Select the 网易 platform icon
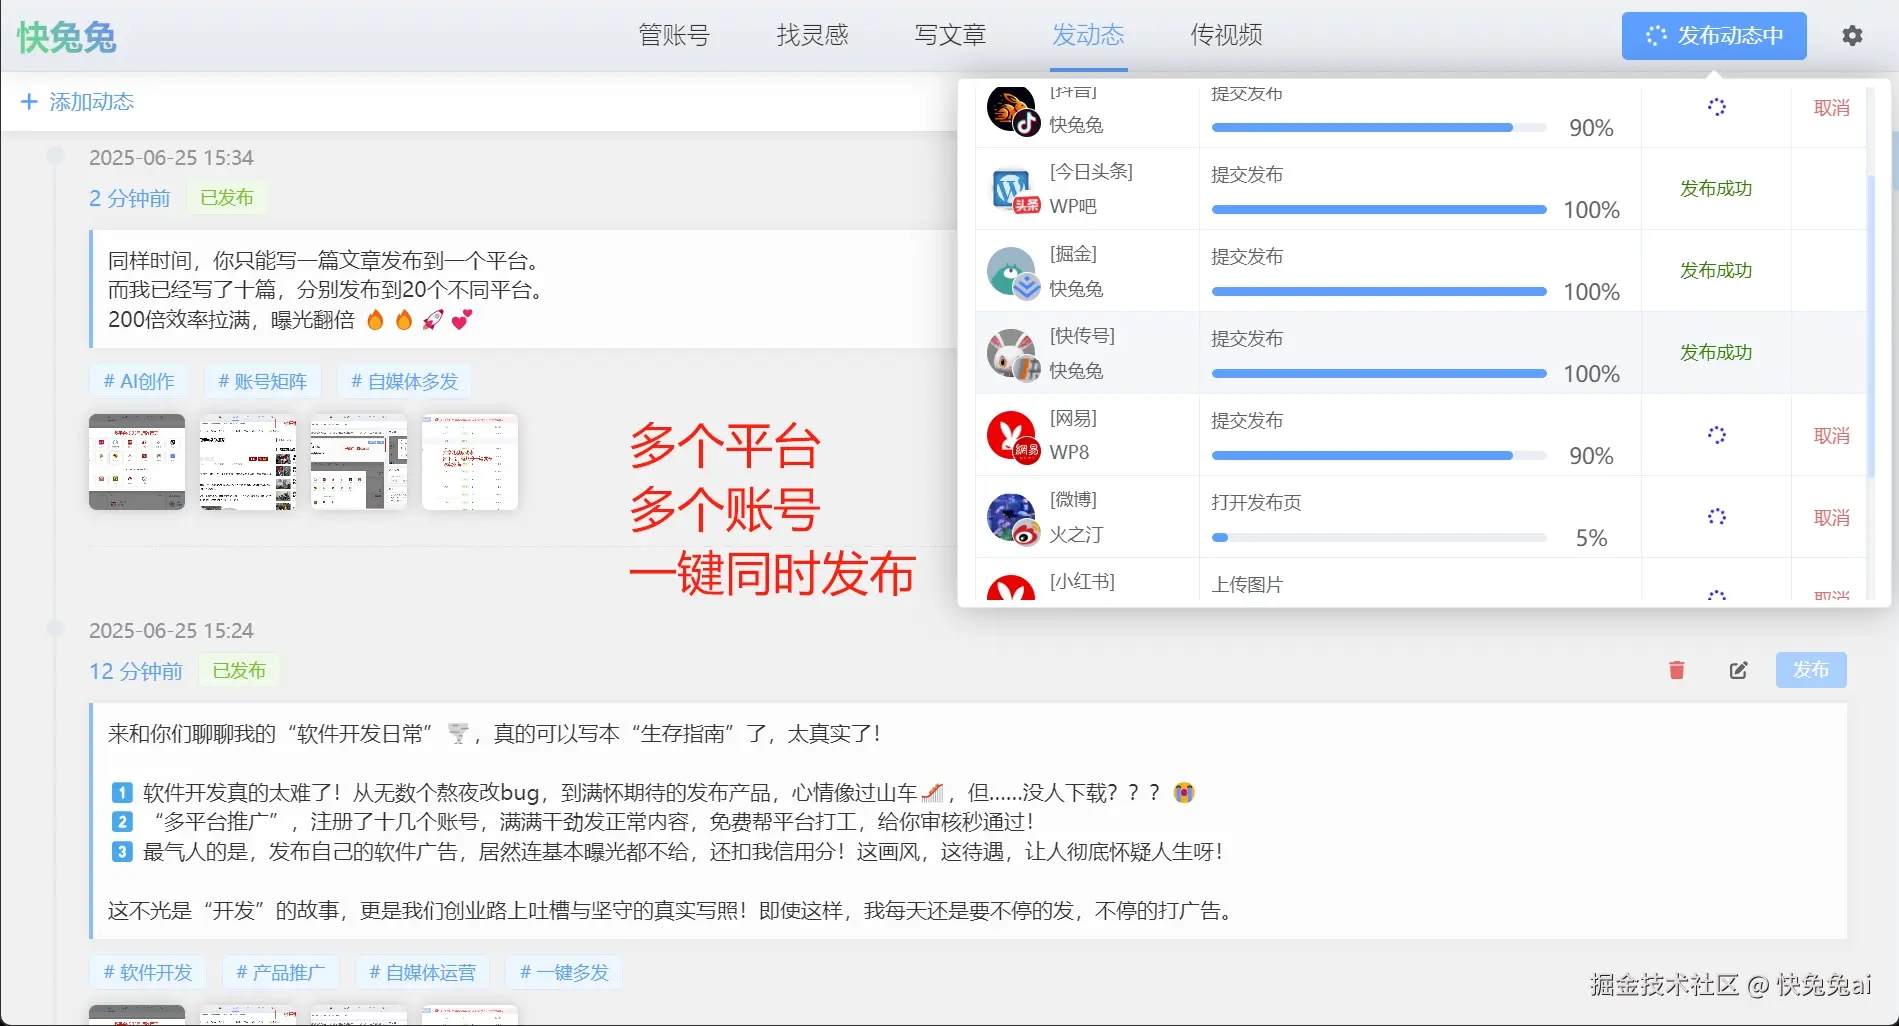Viewport: 1899px width, 1026px height. click(1012, 435)
